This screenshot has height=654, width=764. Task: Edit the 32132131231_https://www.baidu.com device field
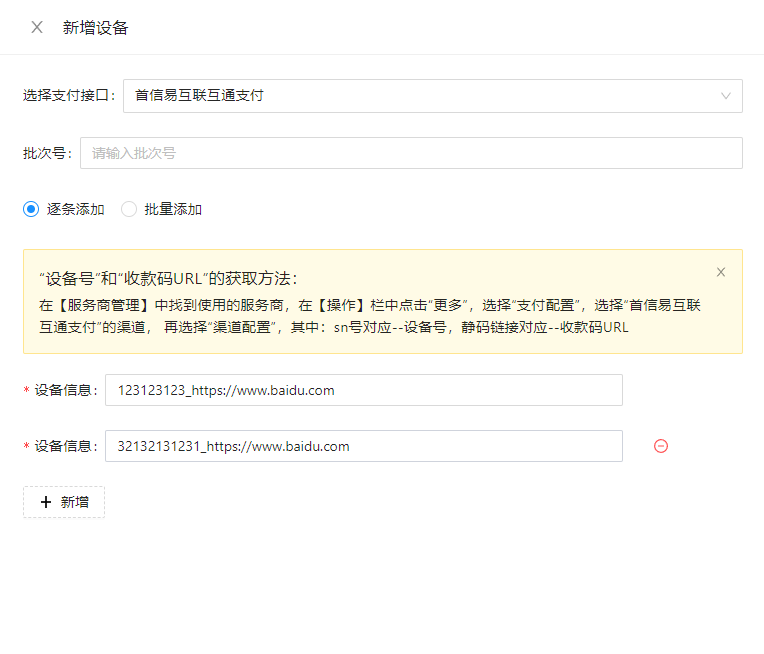tap(363, 446)
